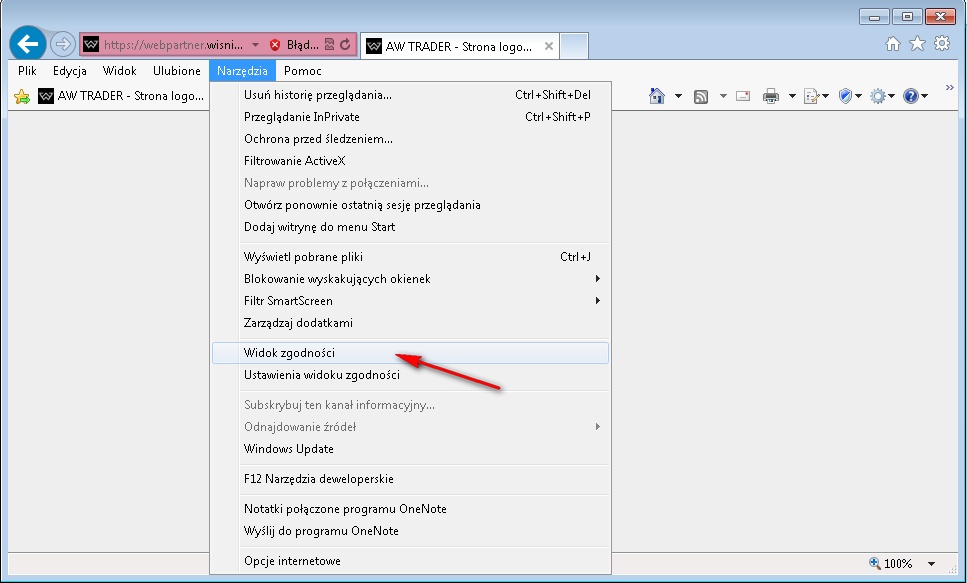This screenshot has width=967, height=583.
Task: Expand the Page dropdown arrow
Action: [825, 96]
